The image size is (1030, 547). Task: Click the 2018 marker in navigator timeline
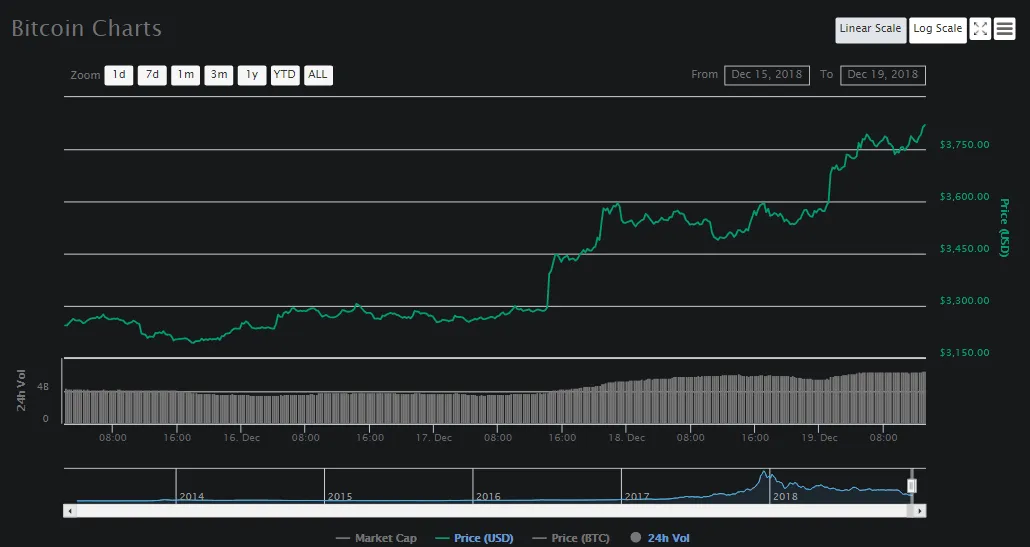tap(786, 496)
